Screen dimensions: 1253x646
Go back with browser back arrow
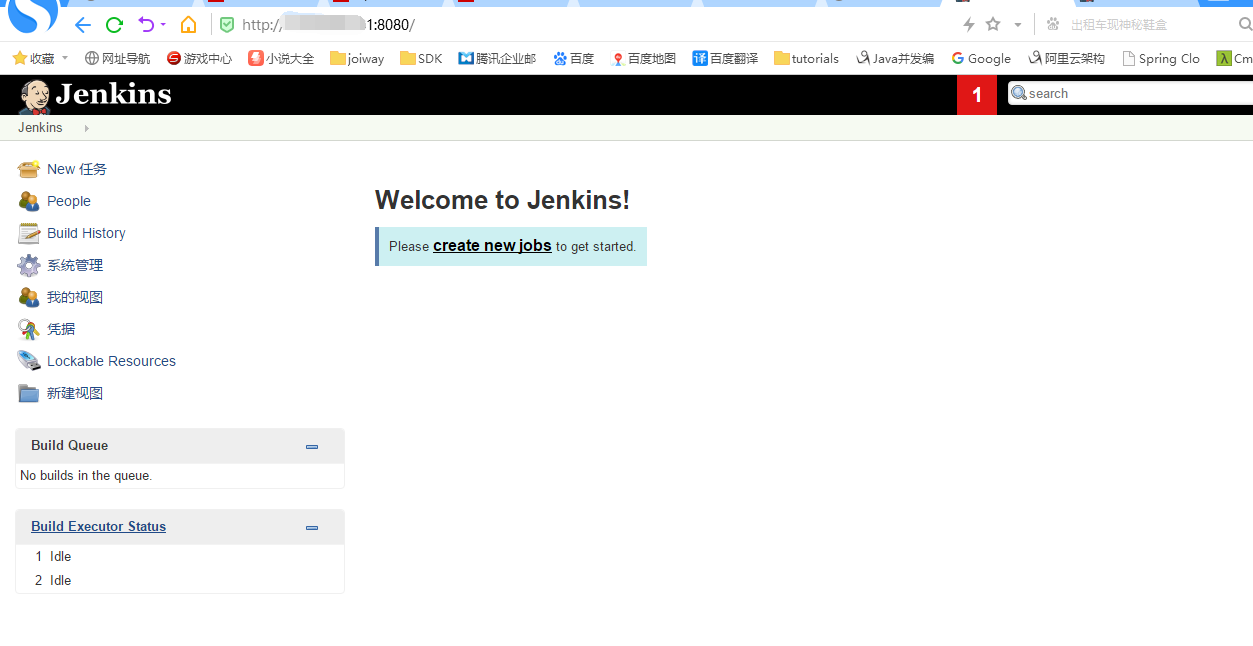pyautogui.click(x=83, y=25)
